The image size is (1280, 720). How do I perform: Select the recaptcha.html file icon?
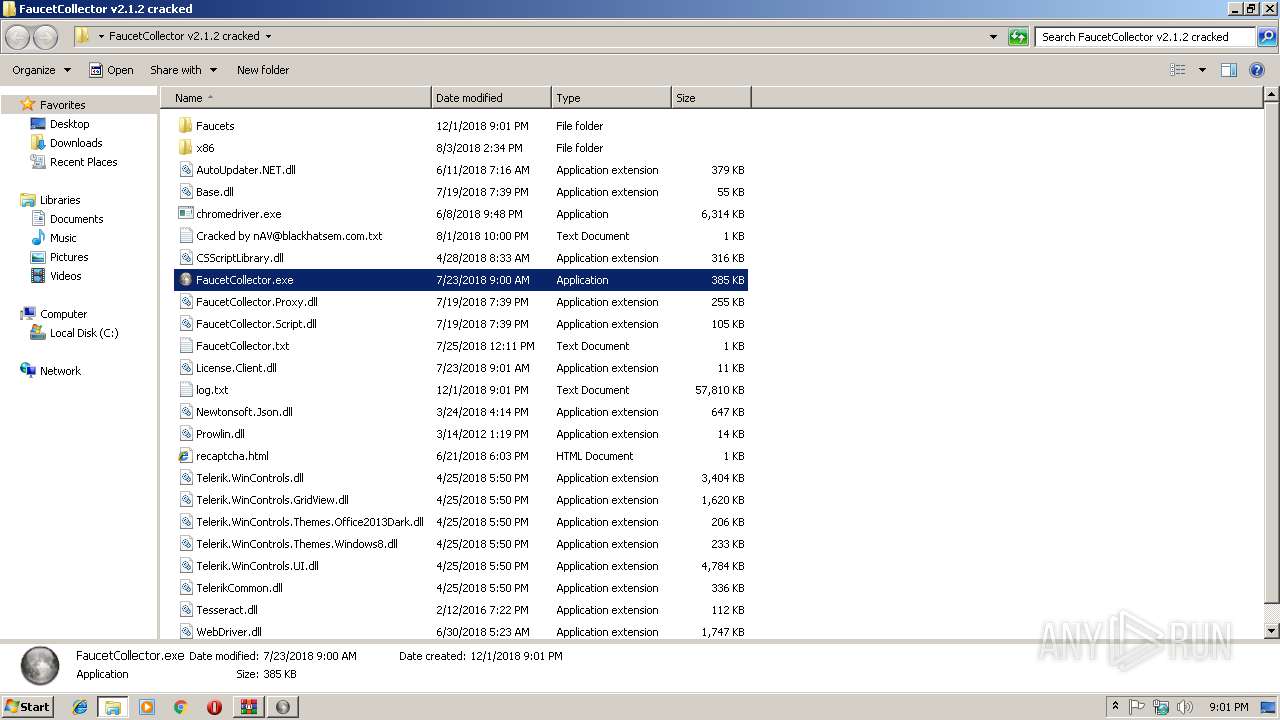[x=185, y=456]
